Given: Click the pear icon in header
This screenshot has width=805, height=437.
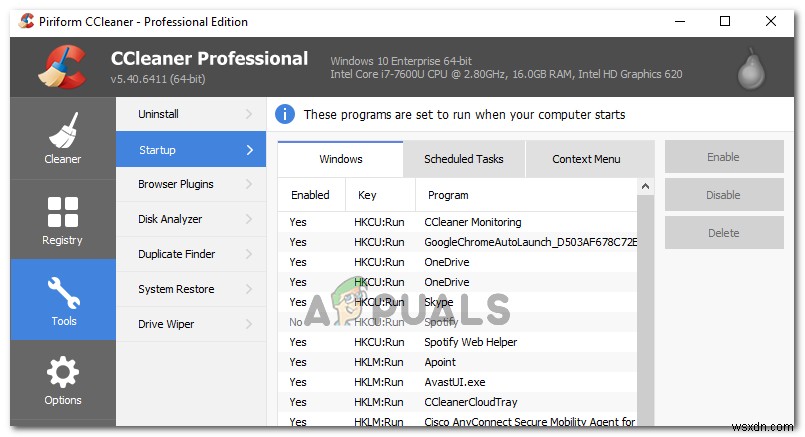Looking at the screenshot, I should point(750,68).
